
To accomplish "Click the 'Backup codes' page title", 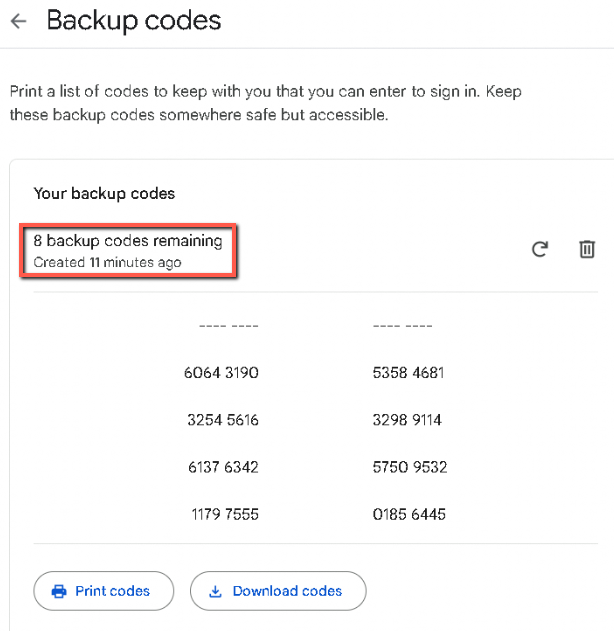I will pyautogui.click(x=134, y=20).
